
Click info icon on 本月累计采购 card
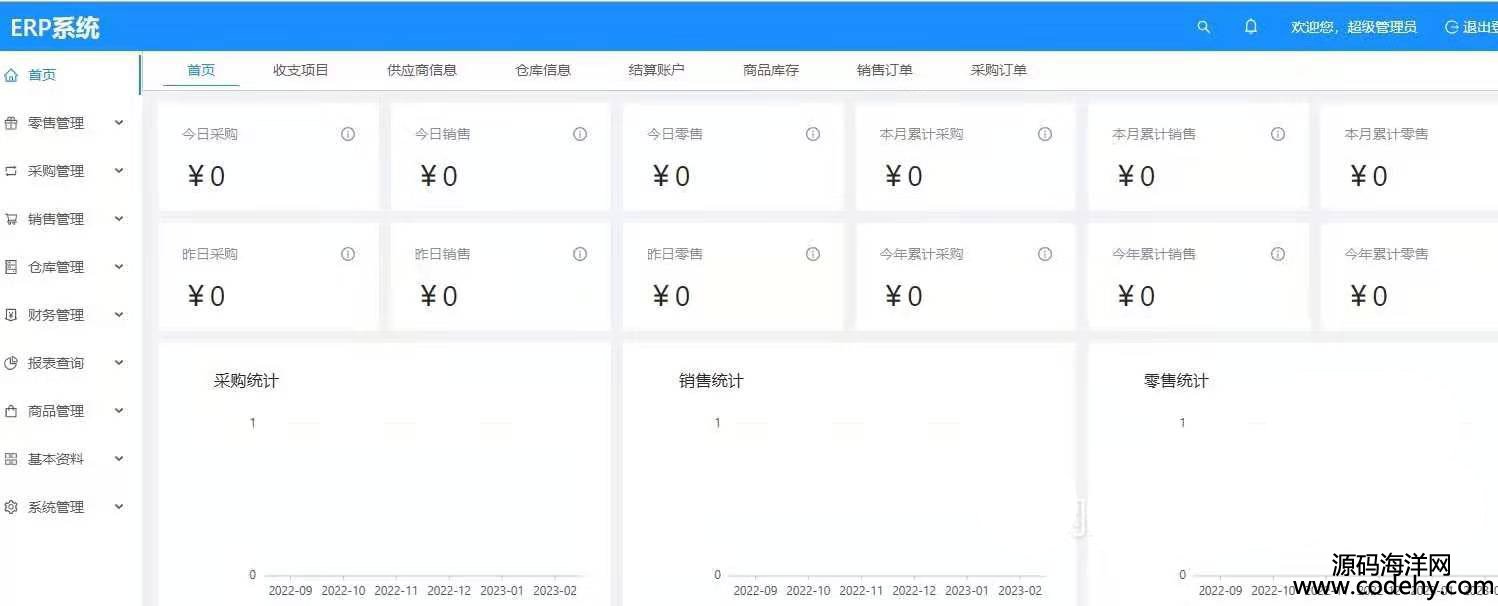1045,134
